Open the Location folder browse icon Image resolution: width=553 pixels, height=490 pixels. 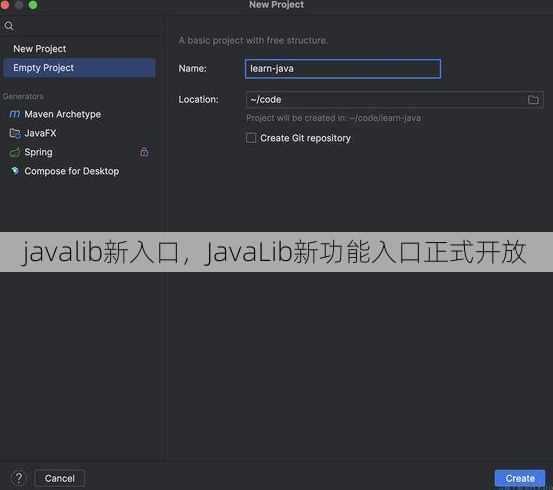pos(533,99)
